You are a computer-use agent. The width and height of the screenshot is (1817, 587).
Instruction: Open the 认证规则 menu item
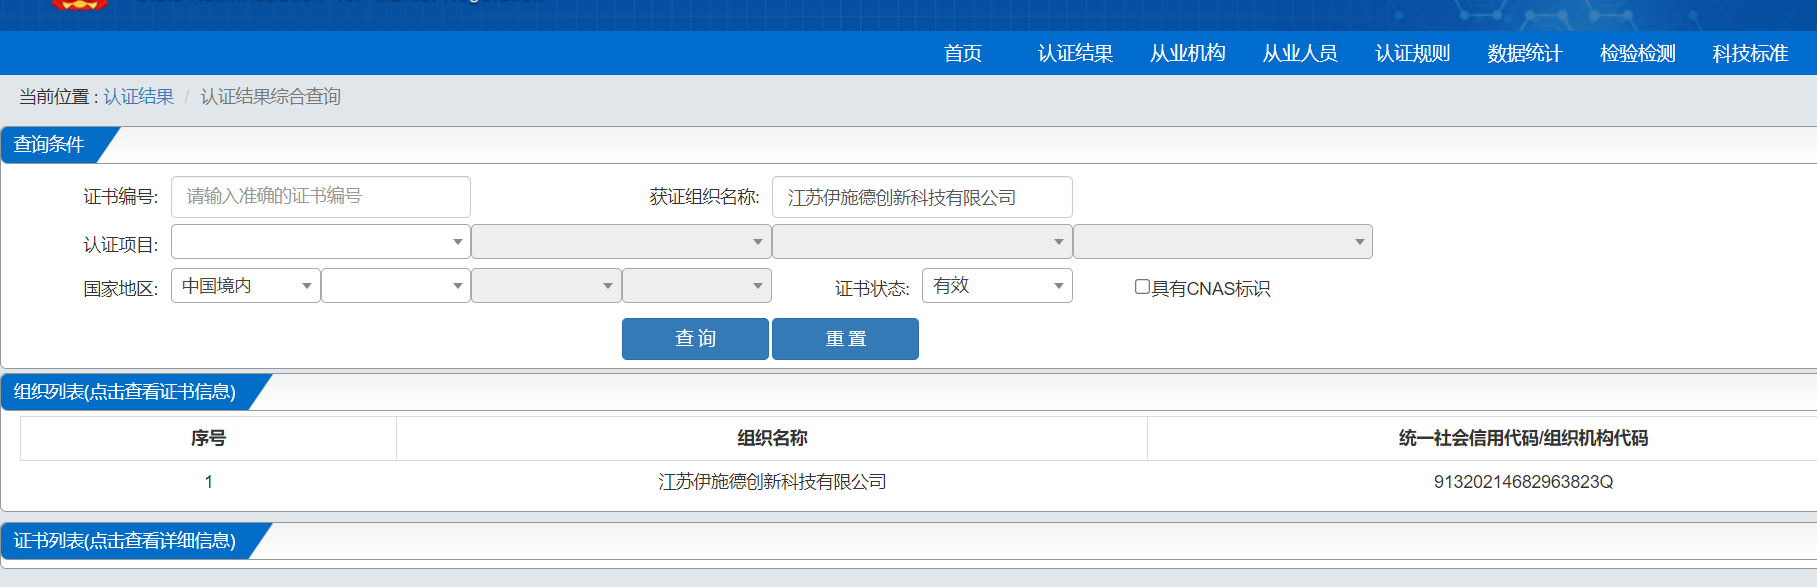click(x=1413, y=54)
